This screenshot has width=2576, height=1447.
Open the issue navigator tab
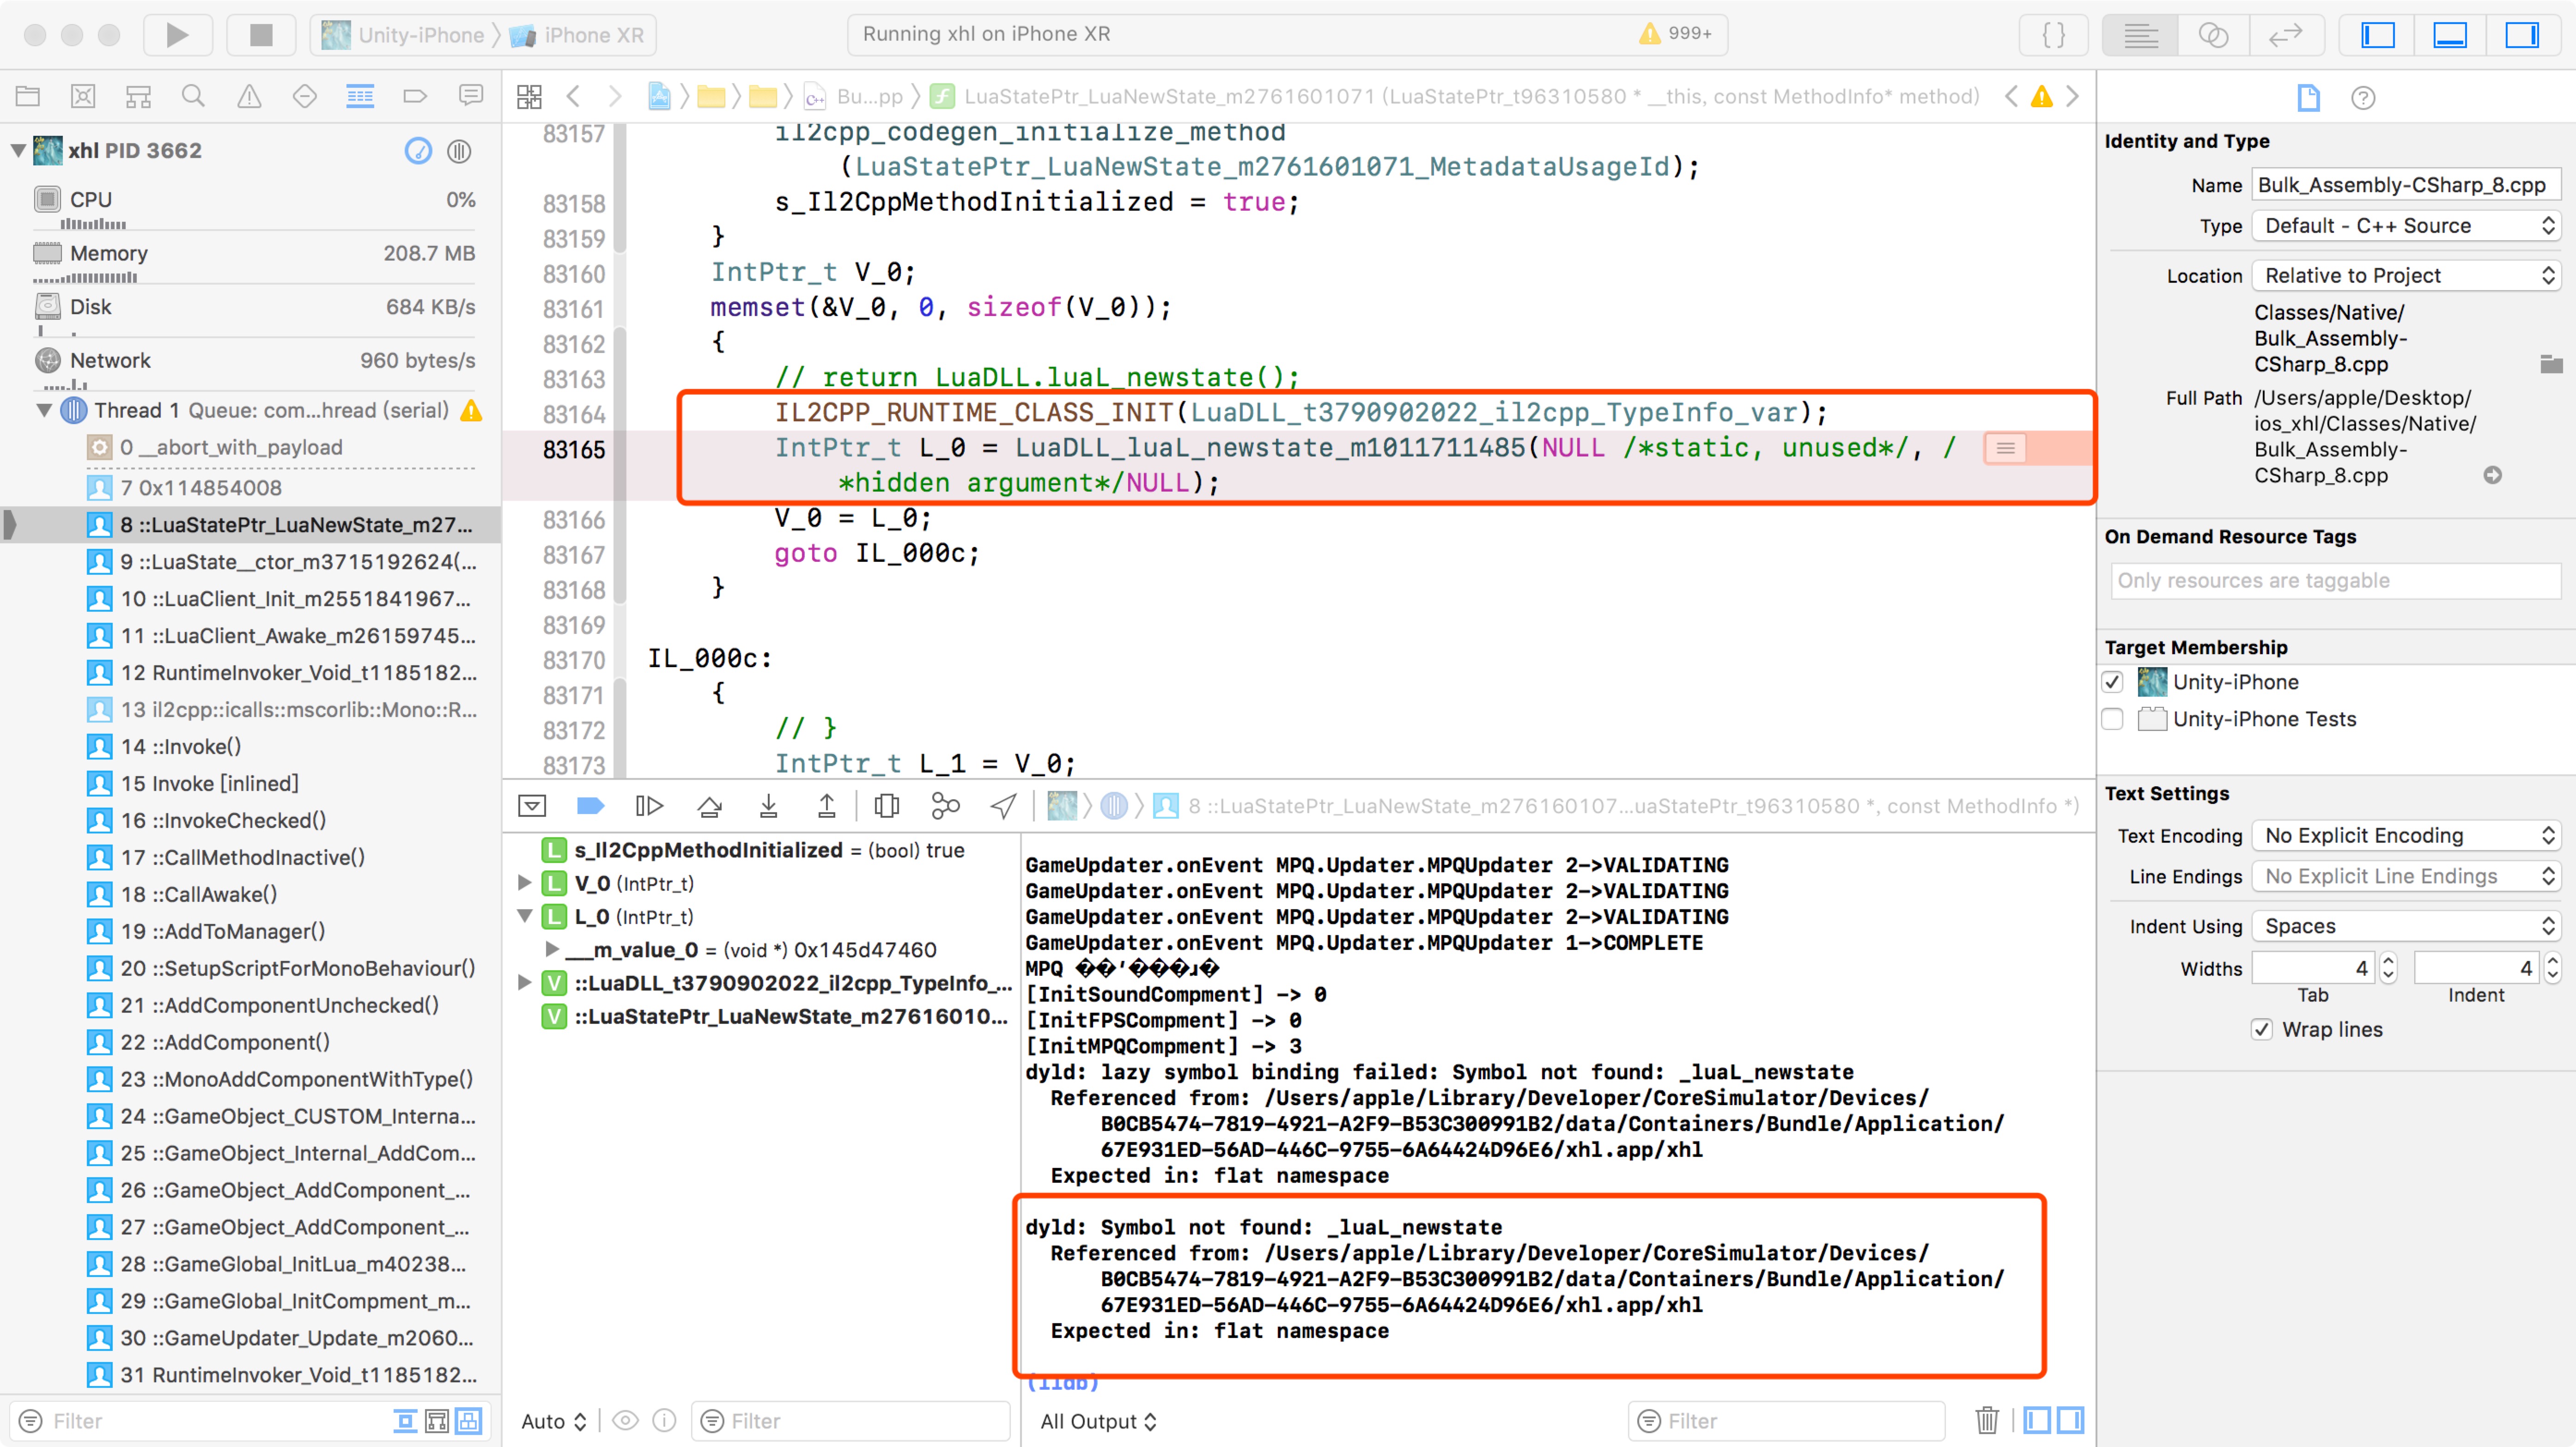pos(249,96)
